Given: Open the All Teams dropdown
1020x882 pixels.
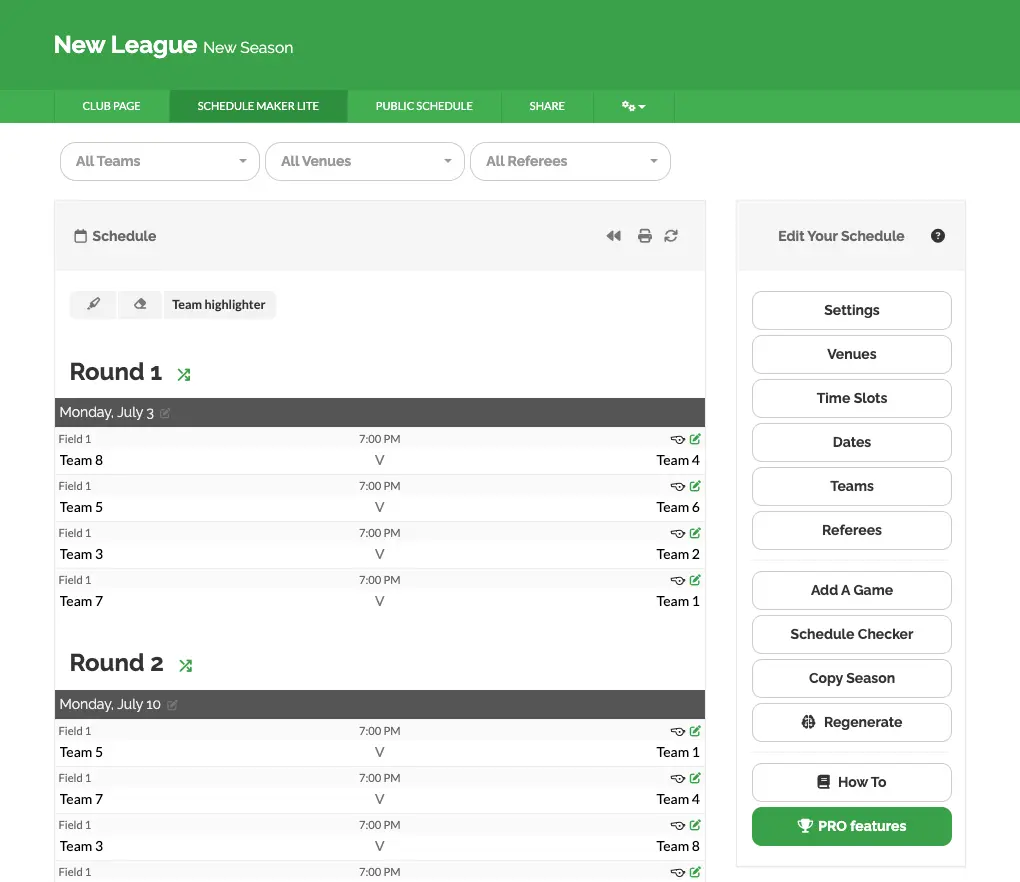Looking at the screenshot, I should pyautogui.click(x=159, y=161).
